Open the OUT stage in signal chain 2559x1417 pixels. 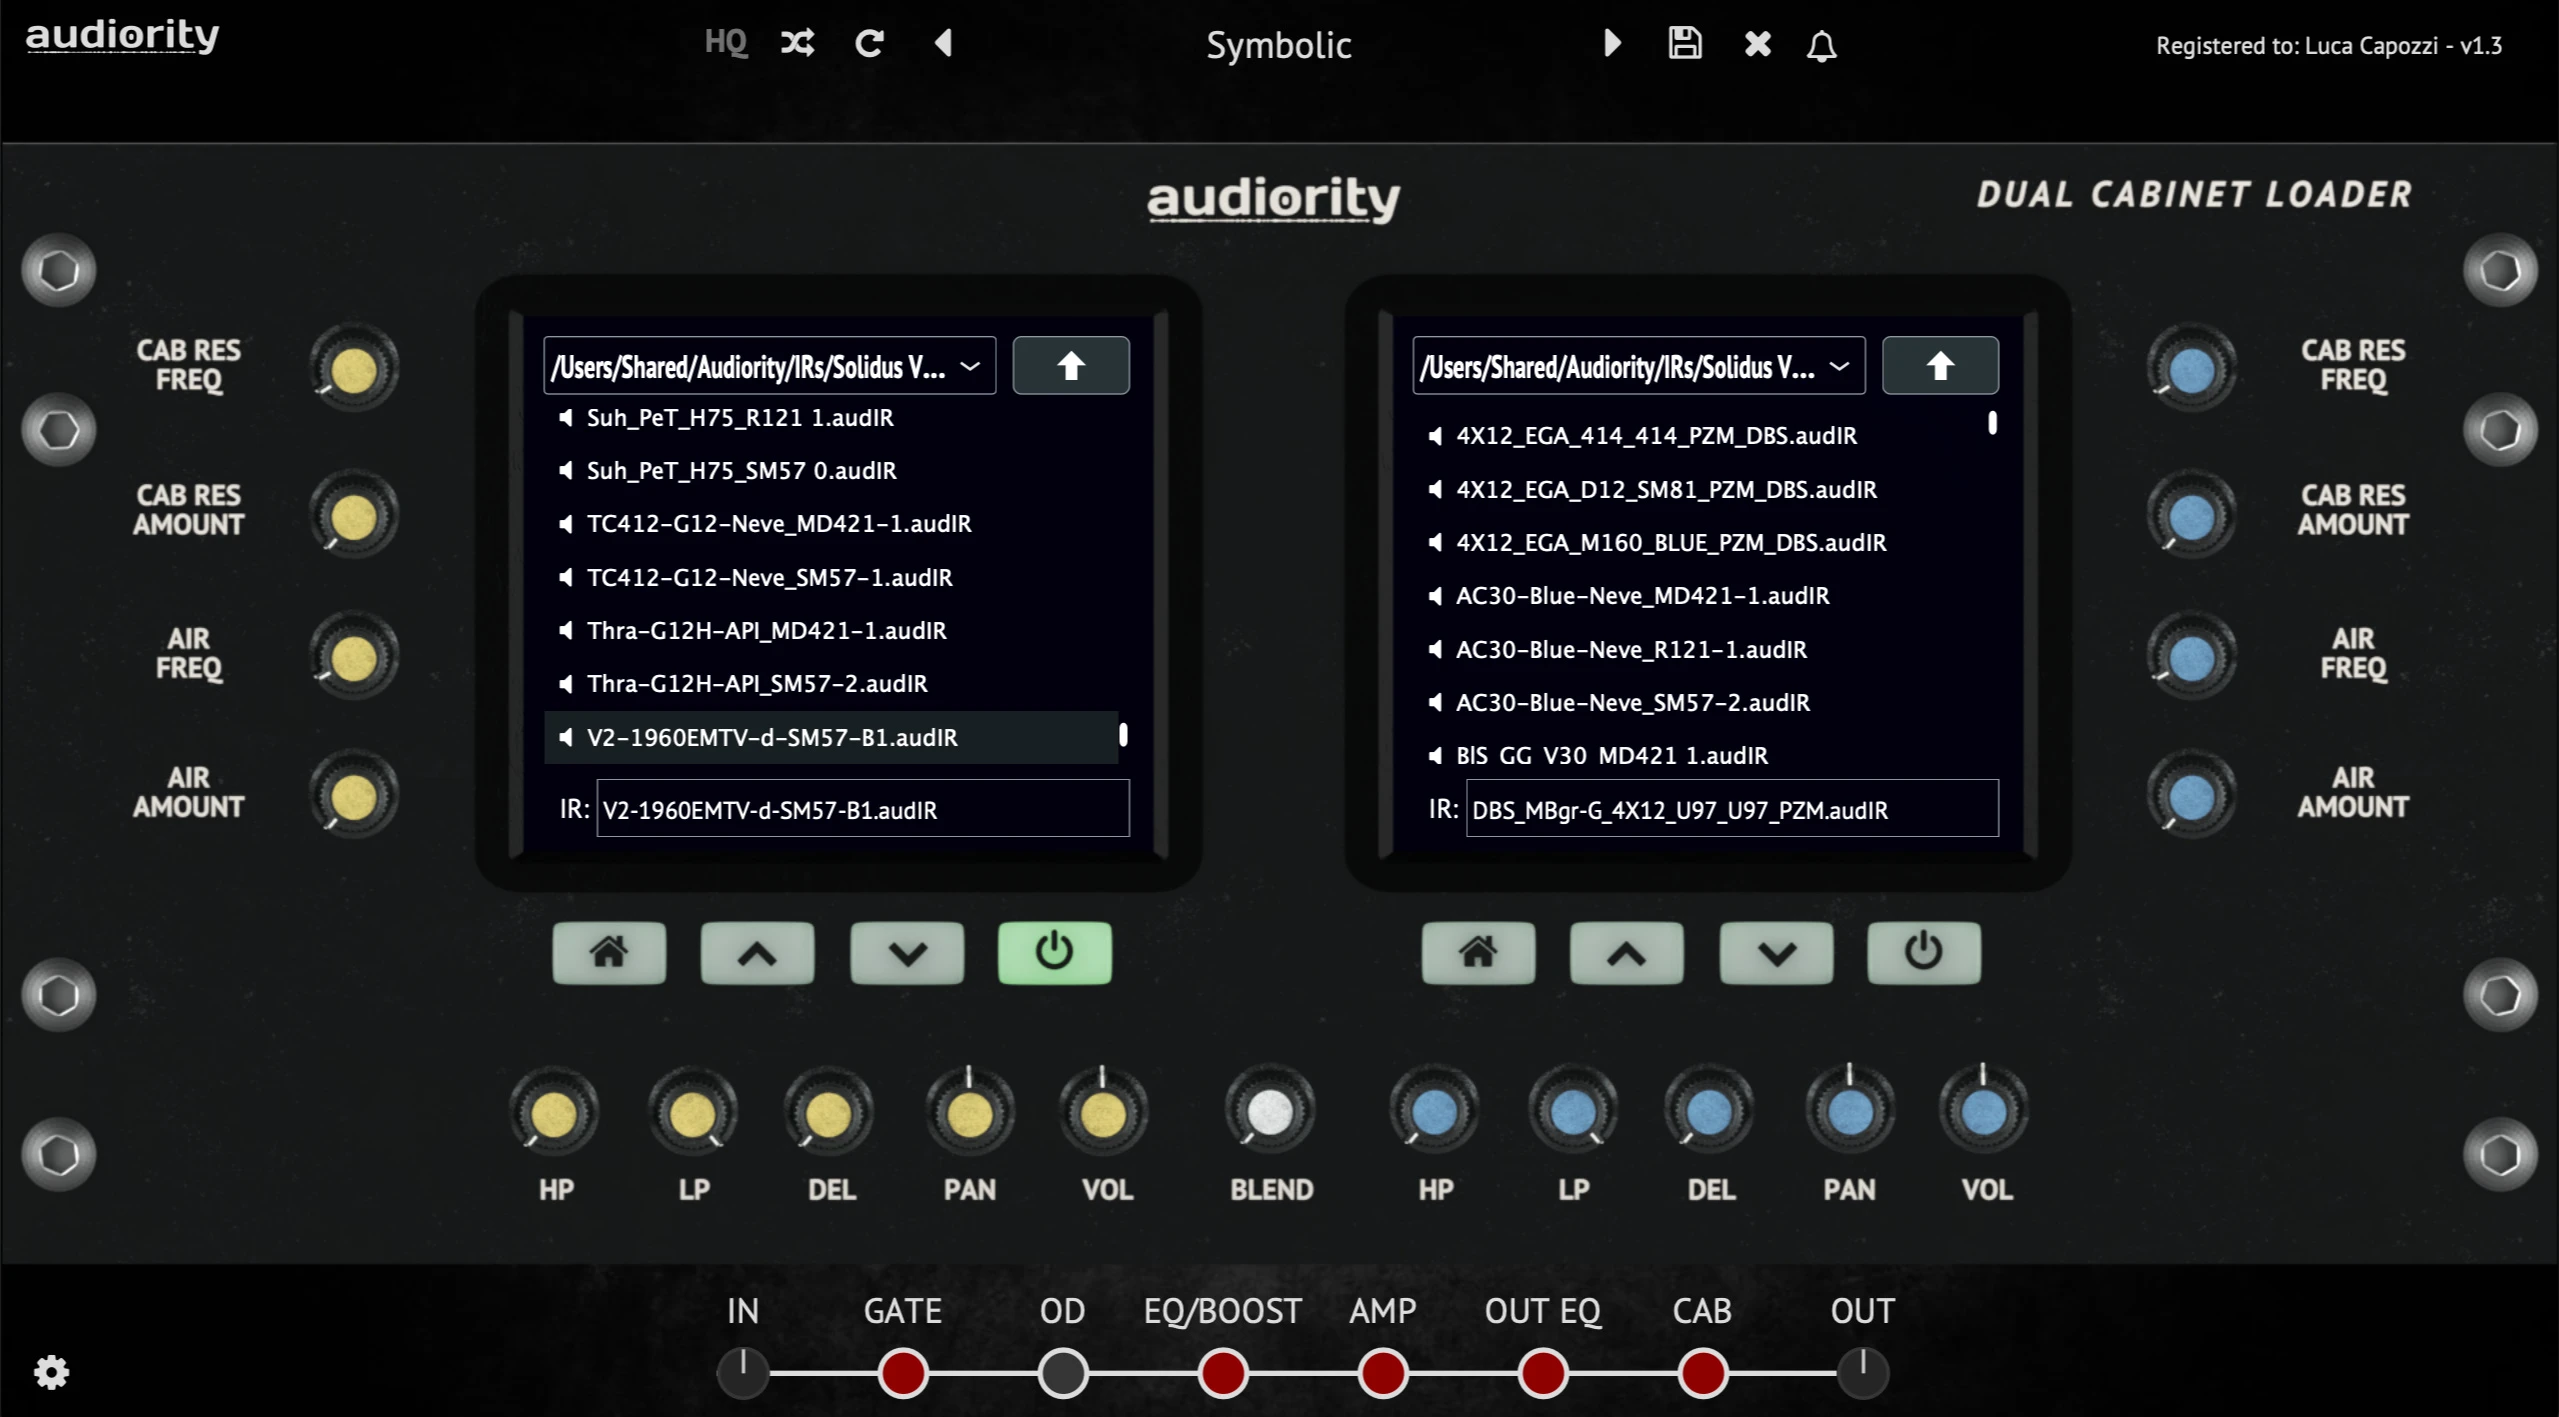coord(1863,1373)
